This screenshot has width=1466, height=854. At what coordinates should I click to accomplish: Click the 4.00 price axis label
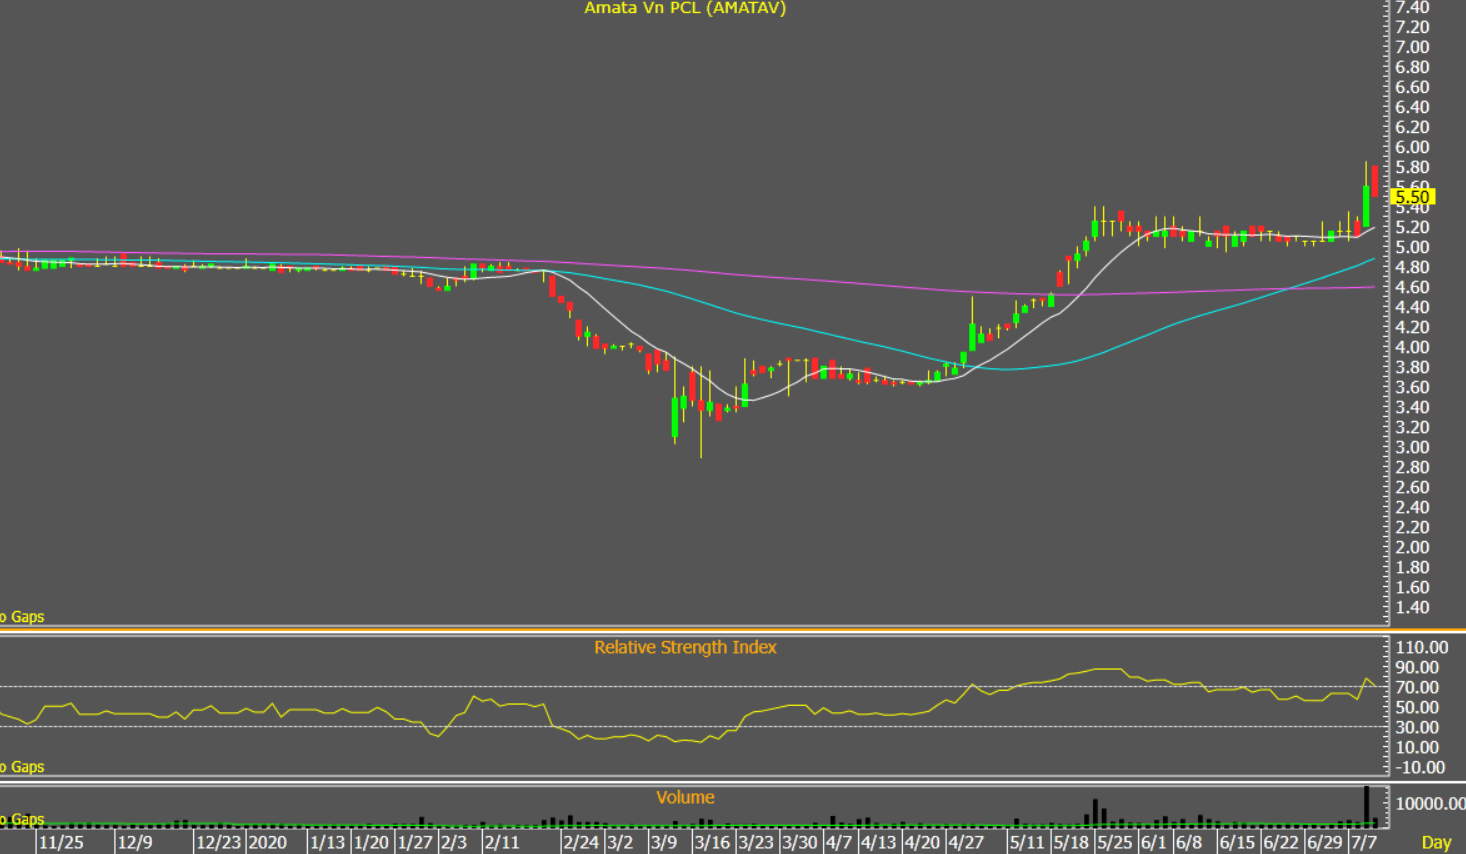coord(1412,347)
